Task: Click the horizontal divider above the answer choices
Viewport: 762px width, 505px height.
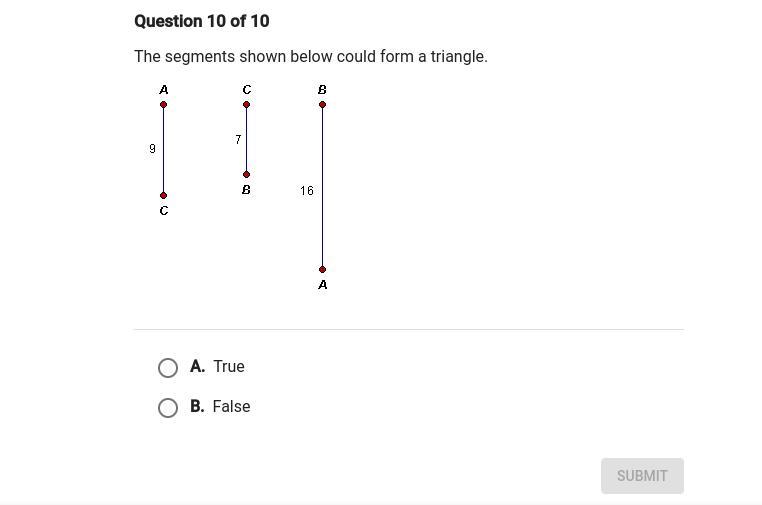Action: [408, 329]
